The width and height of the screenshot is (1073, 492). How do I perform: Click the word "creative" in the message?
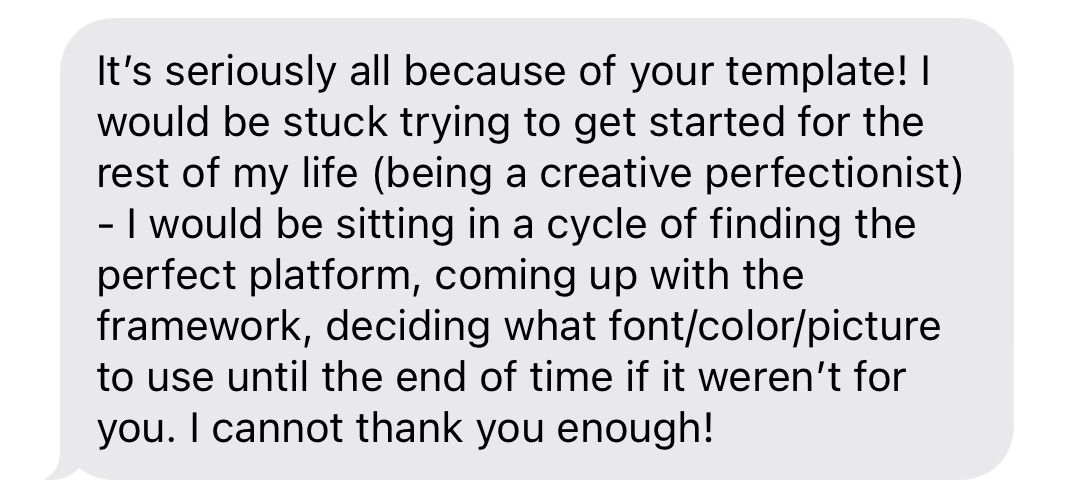[x=615, y=174]
